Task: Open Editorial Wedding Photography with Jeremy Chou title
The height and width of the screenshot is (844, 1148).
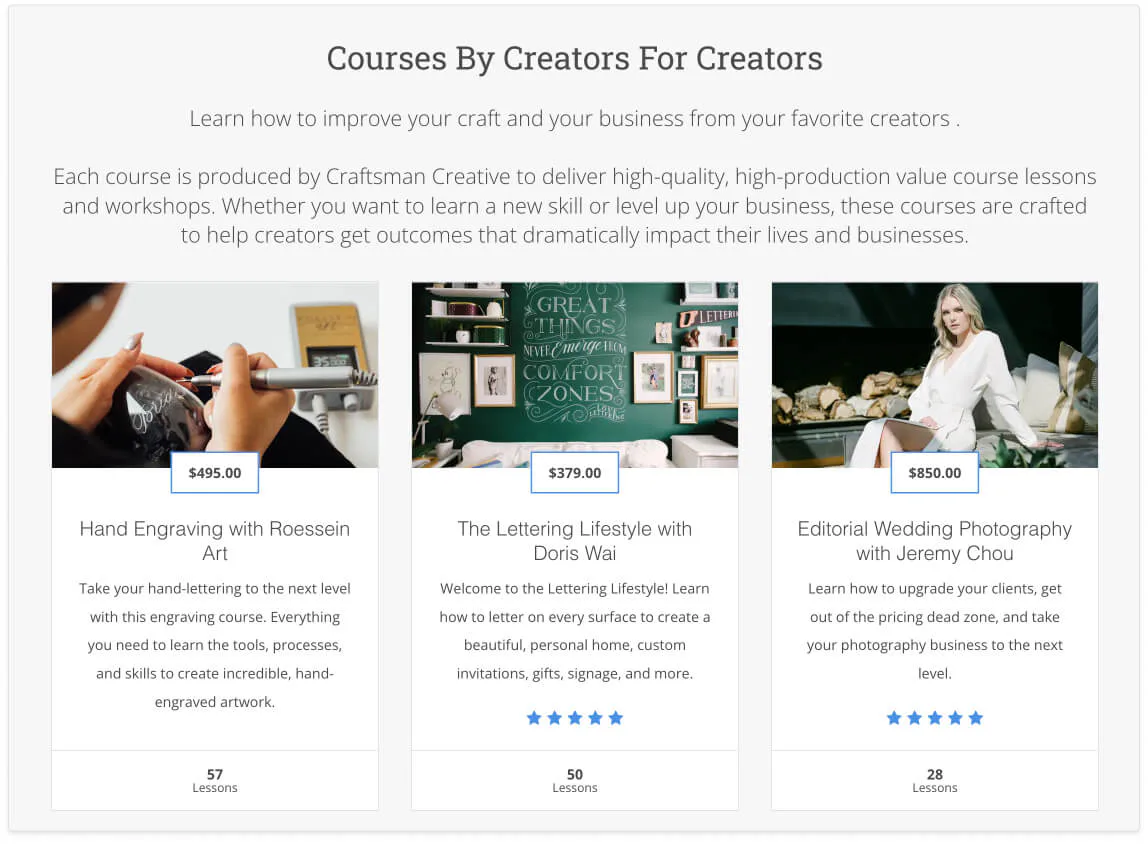Action: [935, 541]
